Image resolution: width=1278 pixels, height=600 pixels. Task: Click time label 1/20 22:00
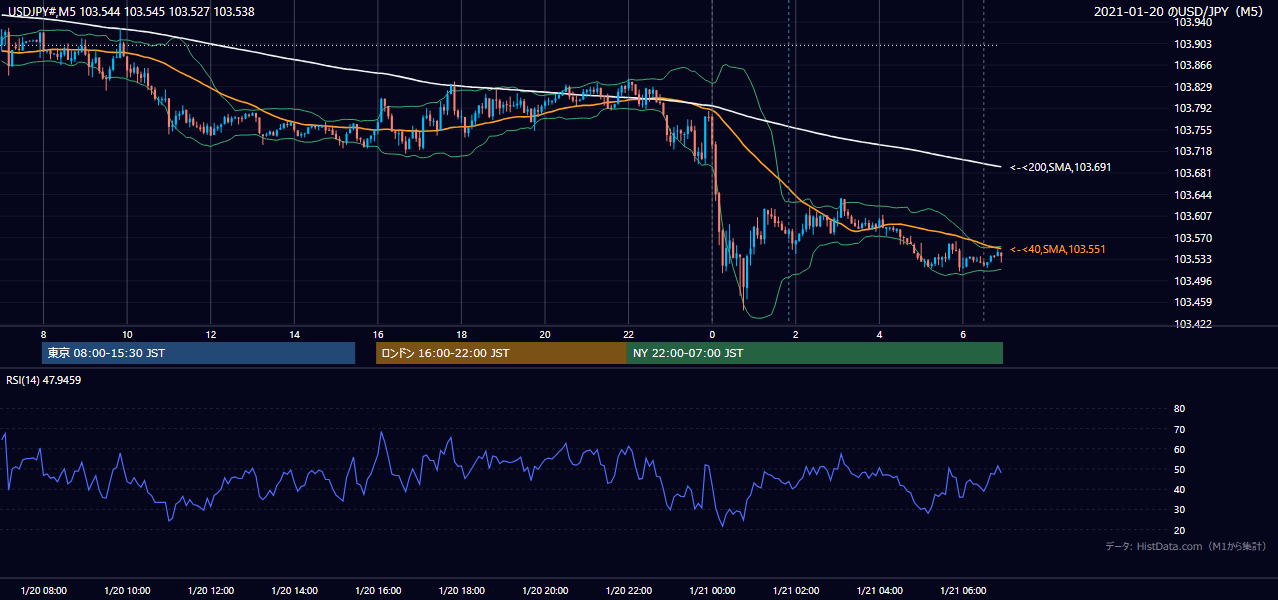(628, 591)
